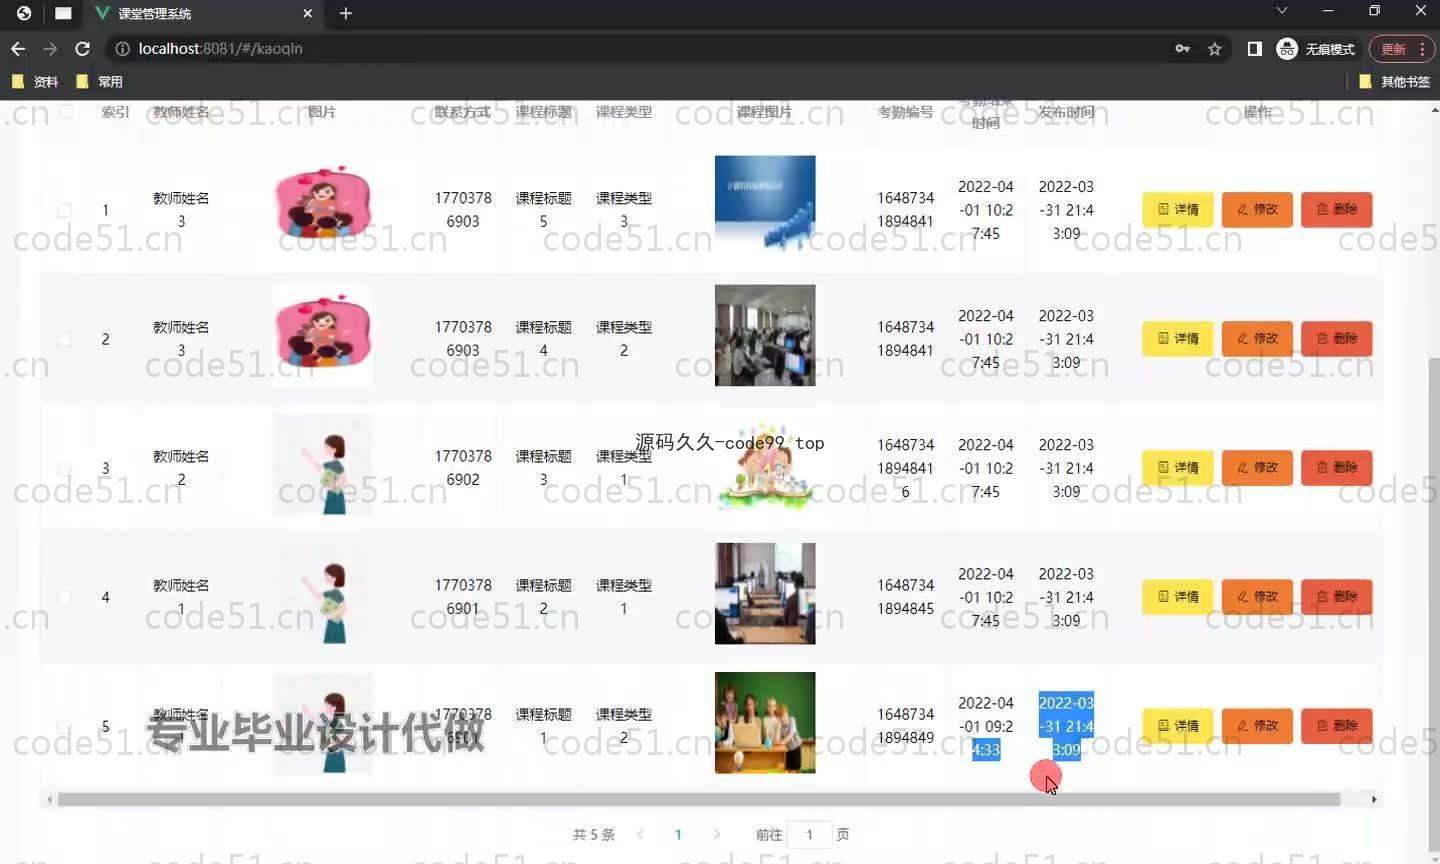
Task: Open the 常用 bookmark folder
Action: [x=99, y=81]
